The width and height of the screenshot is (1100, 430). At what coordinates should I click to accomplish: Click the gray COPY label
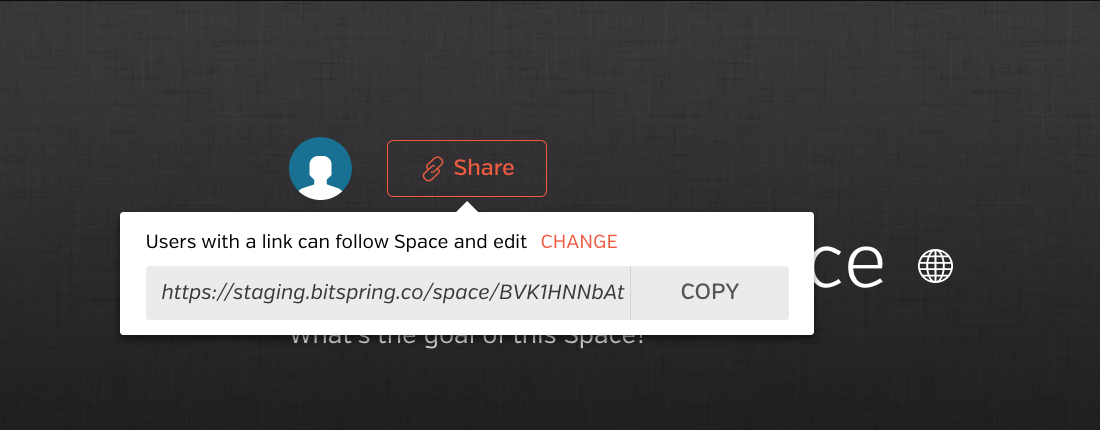[710, 293]
